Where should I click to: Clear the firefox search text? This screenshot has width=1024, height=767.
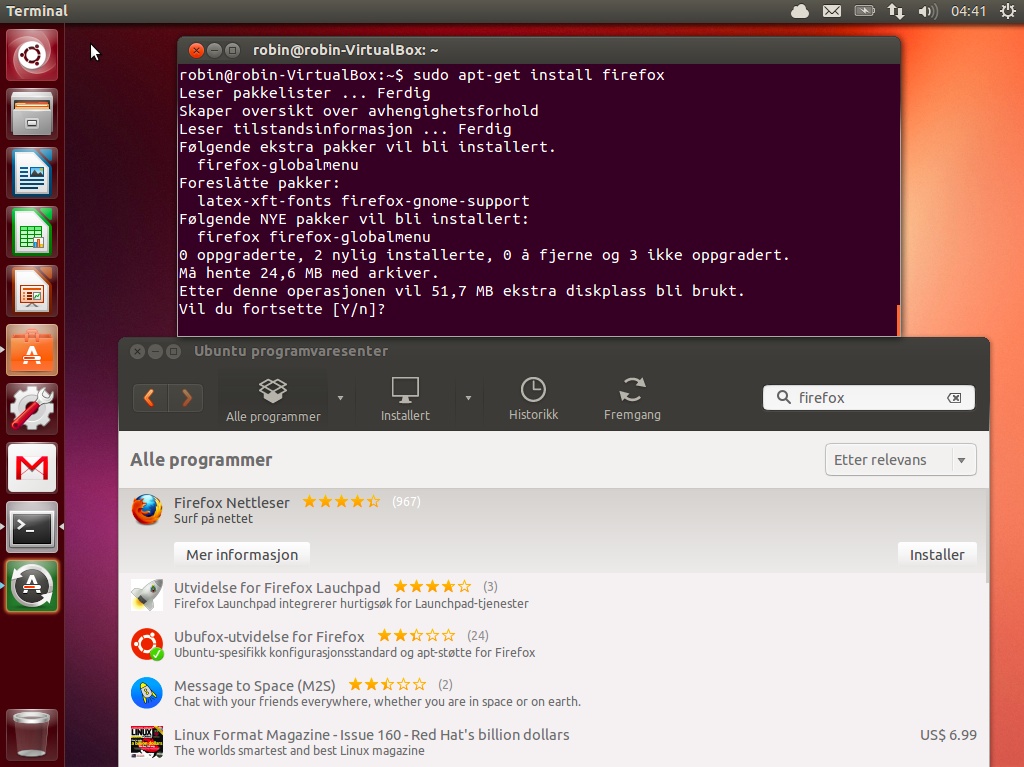click(x=954, y=397)
